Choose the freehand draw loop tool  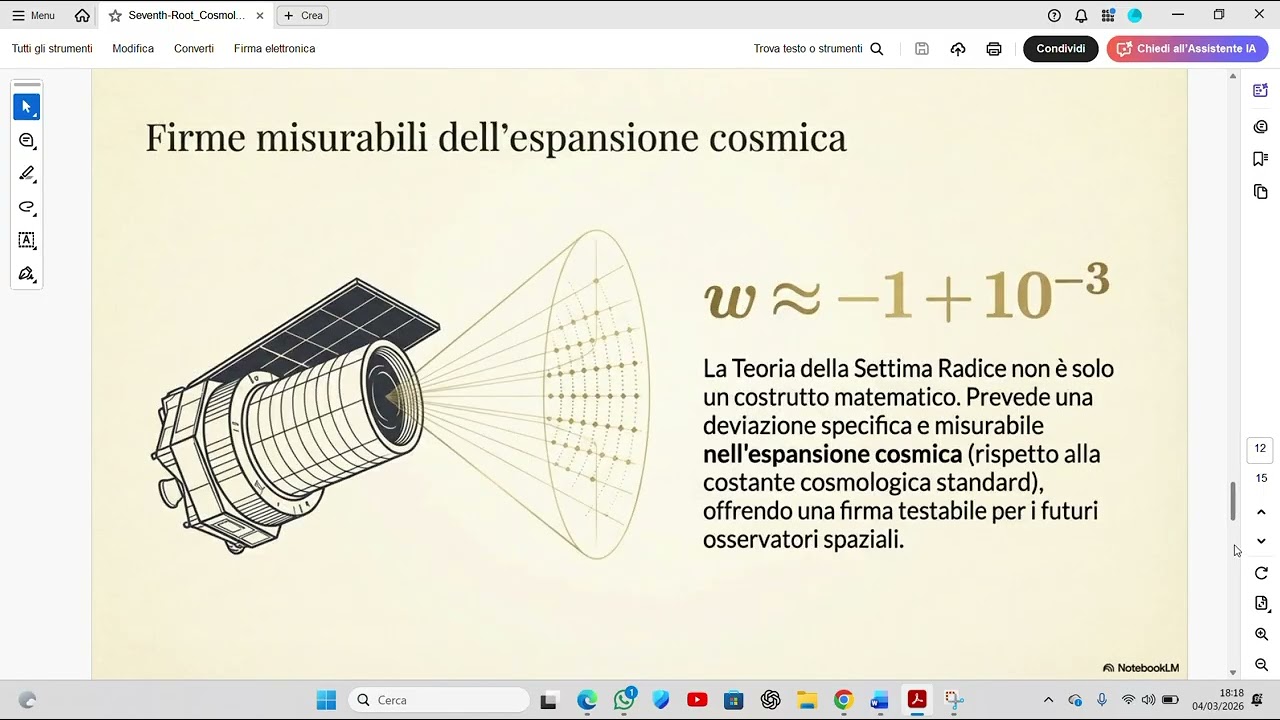[x=27, y=207]
